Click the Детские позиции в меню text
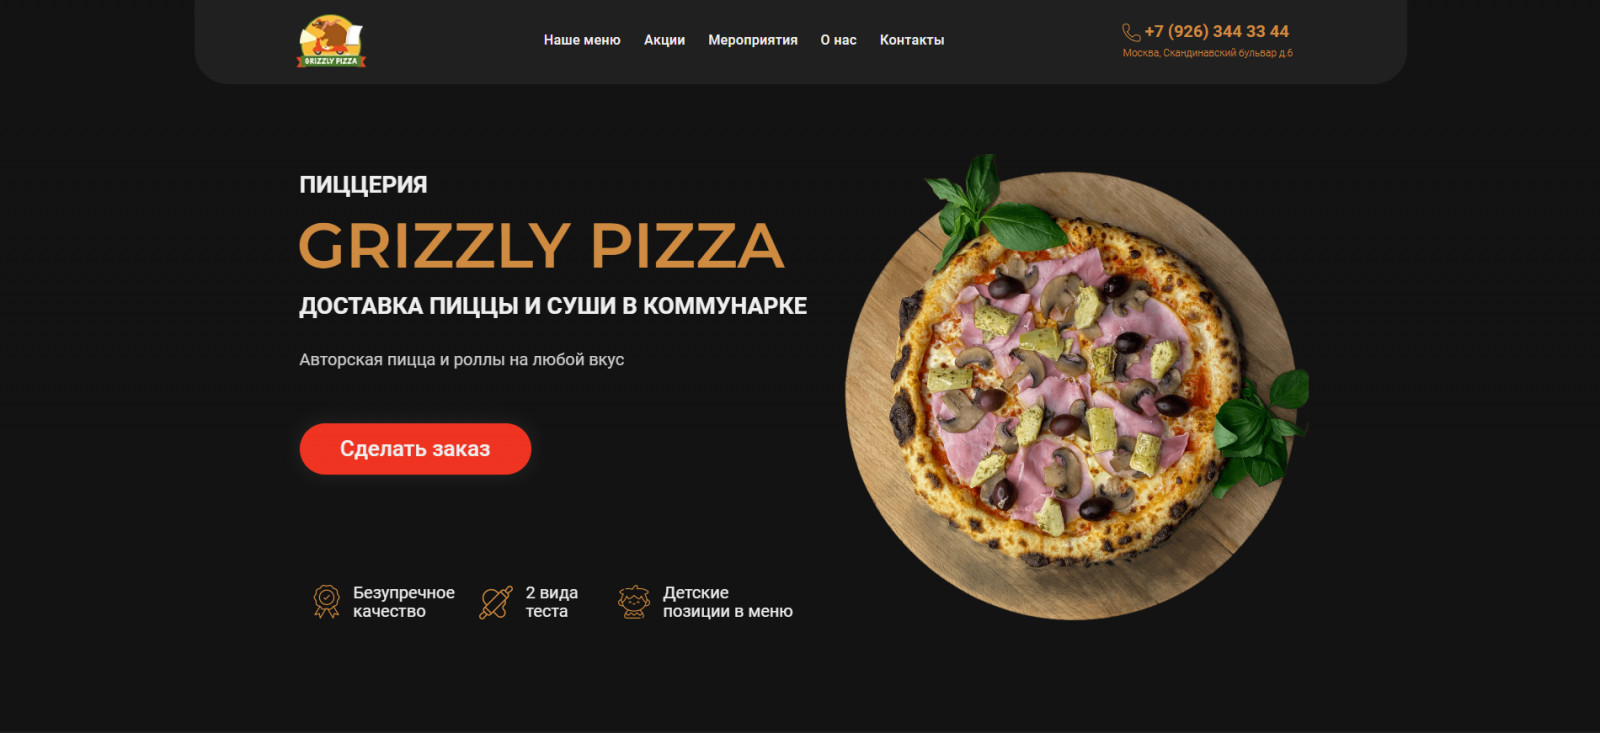This screenshot has height=733, width=1600. pyautogui.click(x=727, y=602)
